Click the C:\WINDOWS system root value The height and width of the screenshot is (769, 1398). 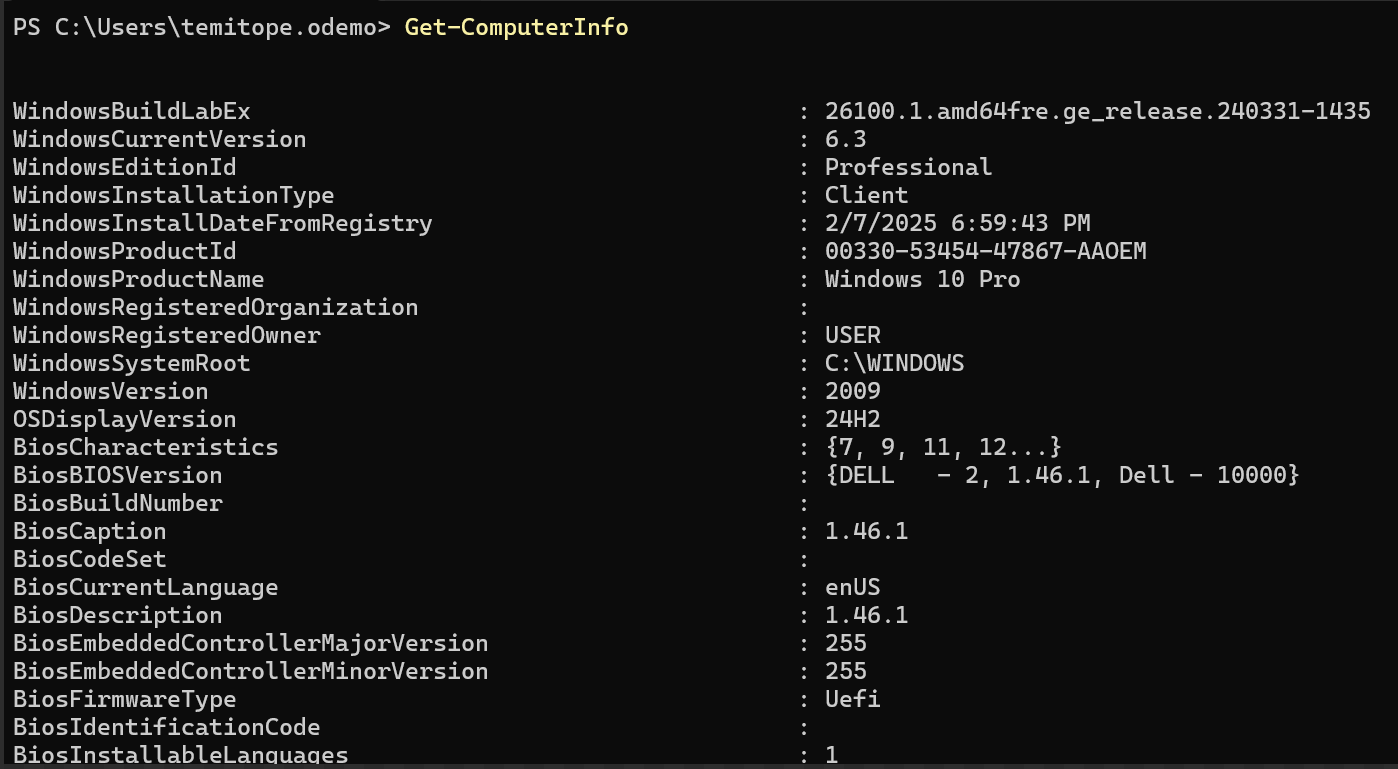tap(894, 363)
